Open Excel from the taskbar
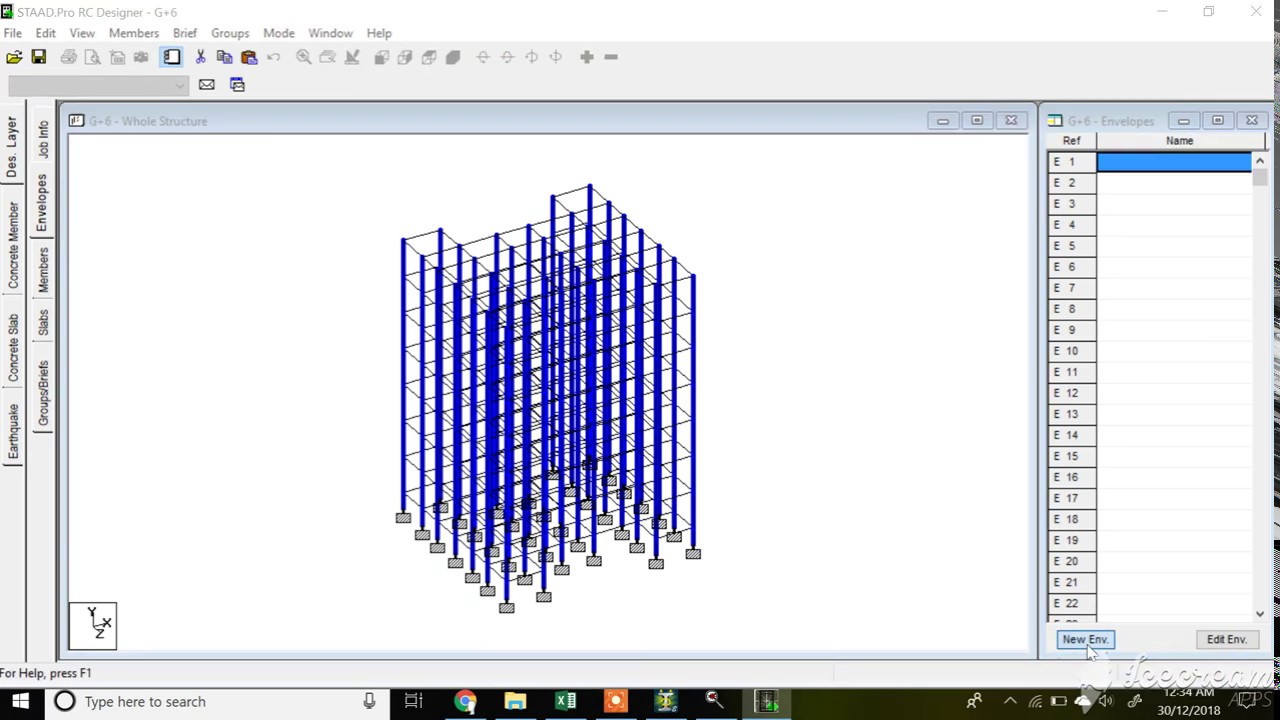Viewport: 1280px width, 720px height. 565,701
